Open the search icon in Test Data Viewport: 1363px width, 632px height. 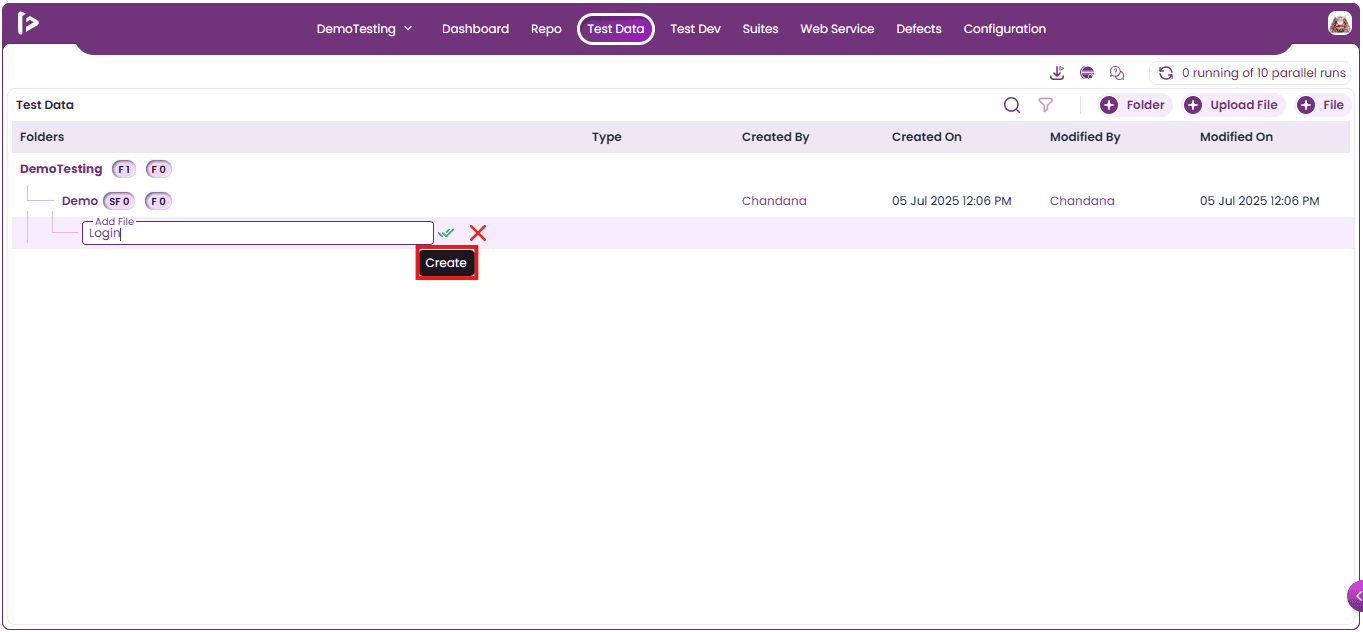(1012, 105)
